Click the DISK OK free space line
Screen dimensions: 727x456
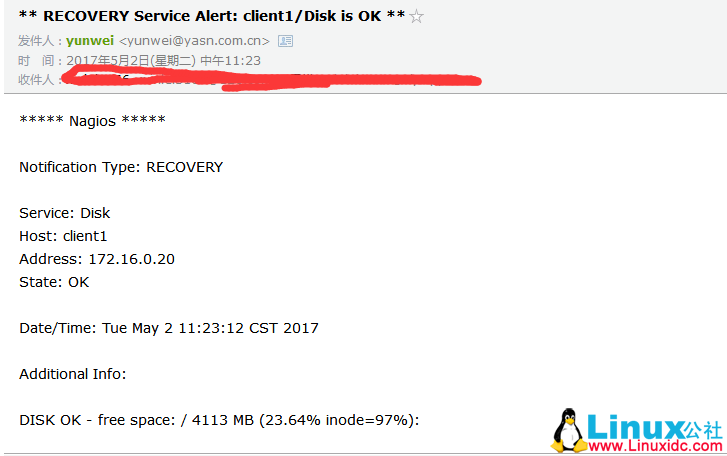pos(219,420)
